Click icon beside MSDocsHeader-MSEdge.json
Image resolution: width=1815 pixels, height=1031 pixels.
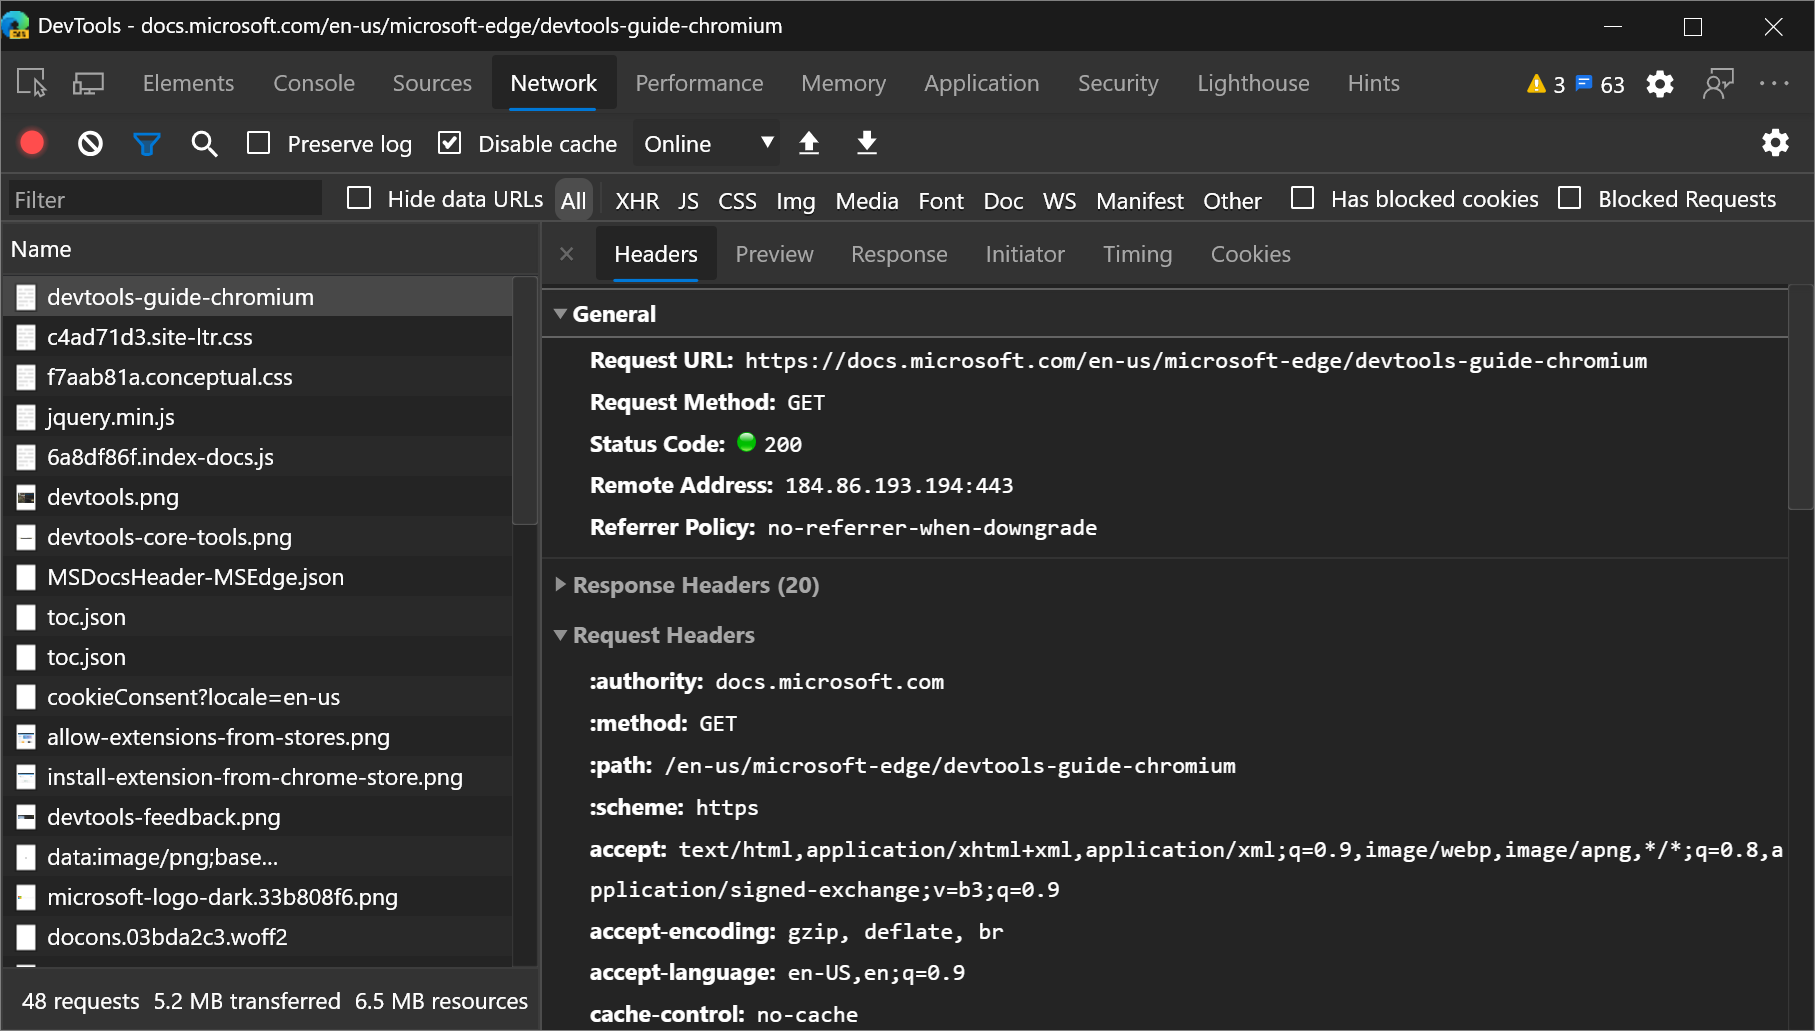[26, 577]
